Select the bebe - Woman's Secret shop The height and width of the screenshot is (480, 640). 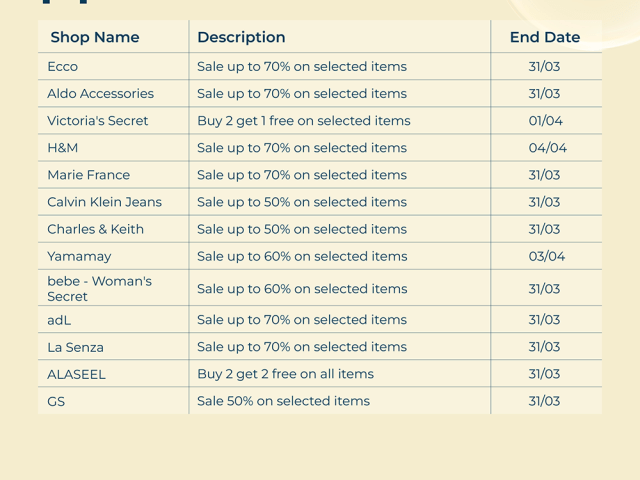pos(99,288)
